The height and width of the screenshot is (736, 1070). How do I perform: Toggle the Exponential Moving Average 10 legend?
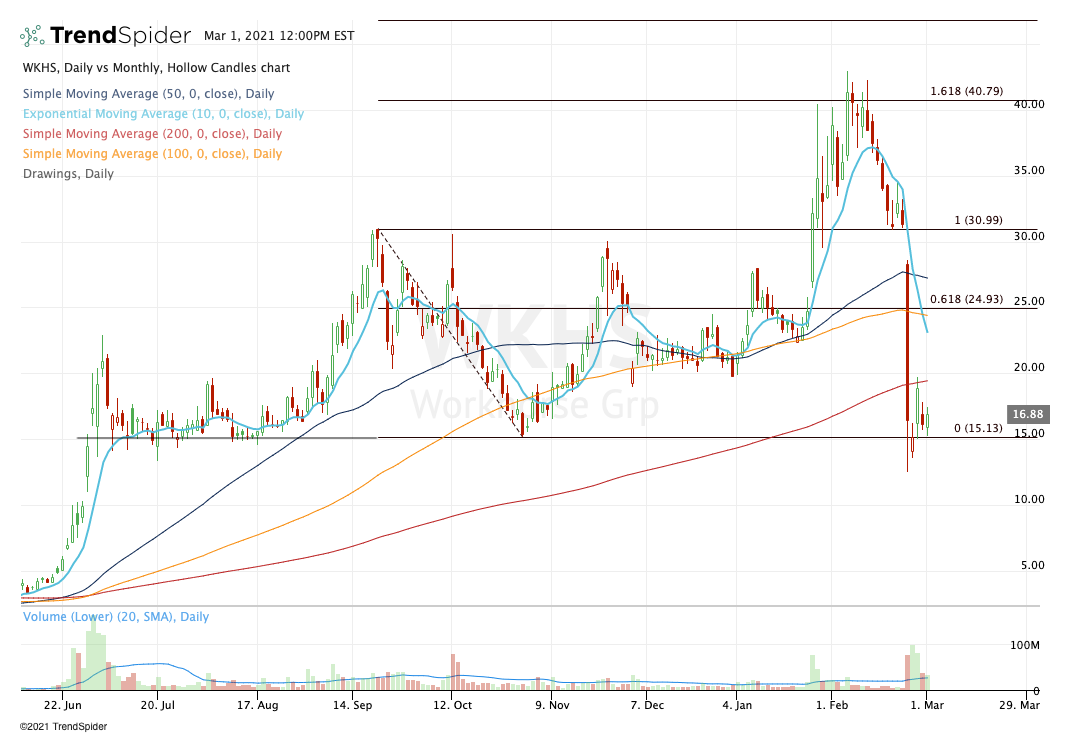(x=162, y=114)
